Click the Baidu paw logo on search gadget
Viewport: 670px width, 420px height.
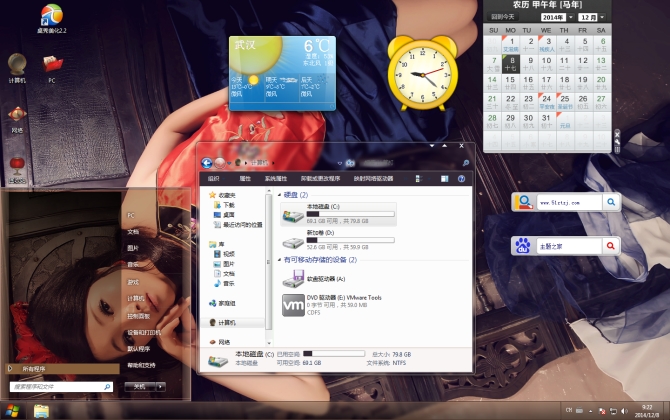[523, 246]
